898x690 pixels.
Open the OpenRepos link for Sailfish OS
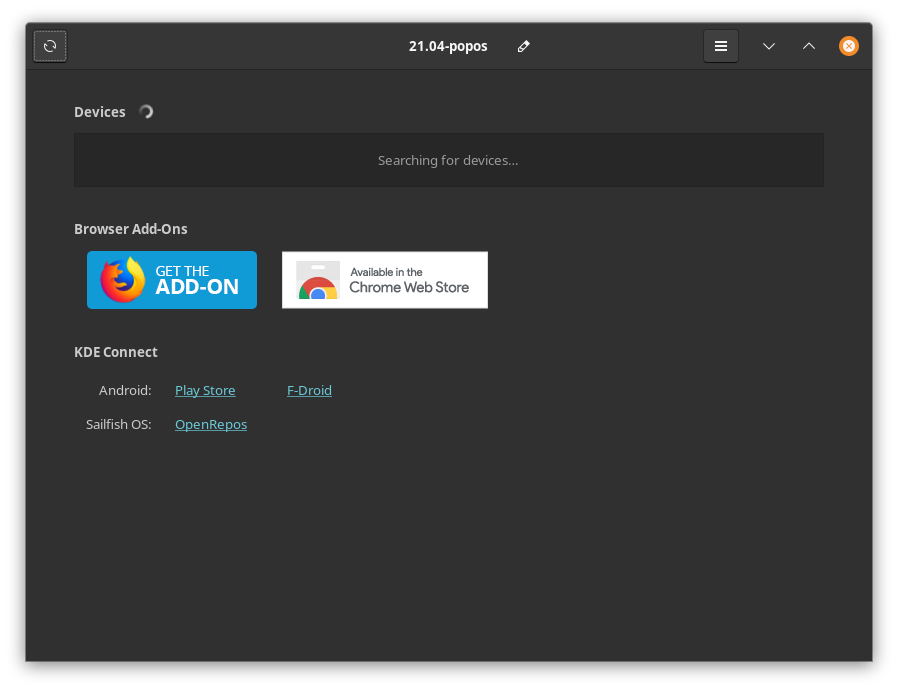tap(211, 424)
